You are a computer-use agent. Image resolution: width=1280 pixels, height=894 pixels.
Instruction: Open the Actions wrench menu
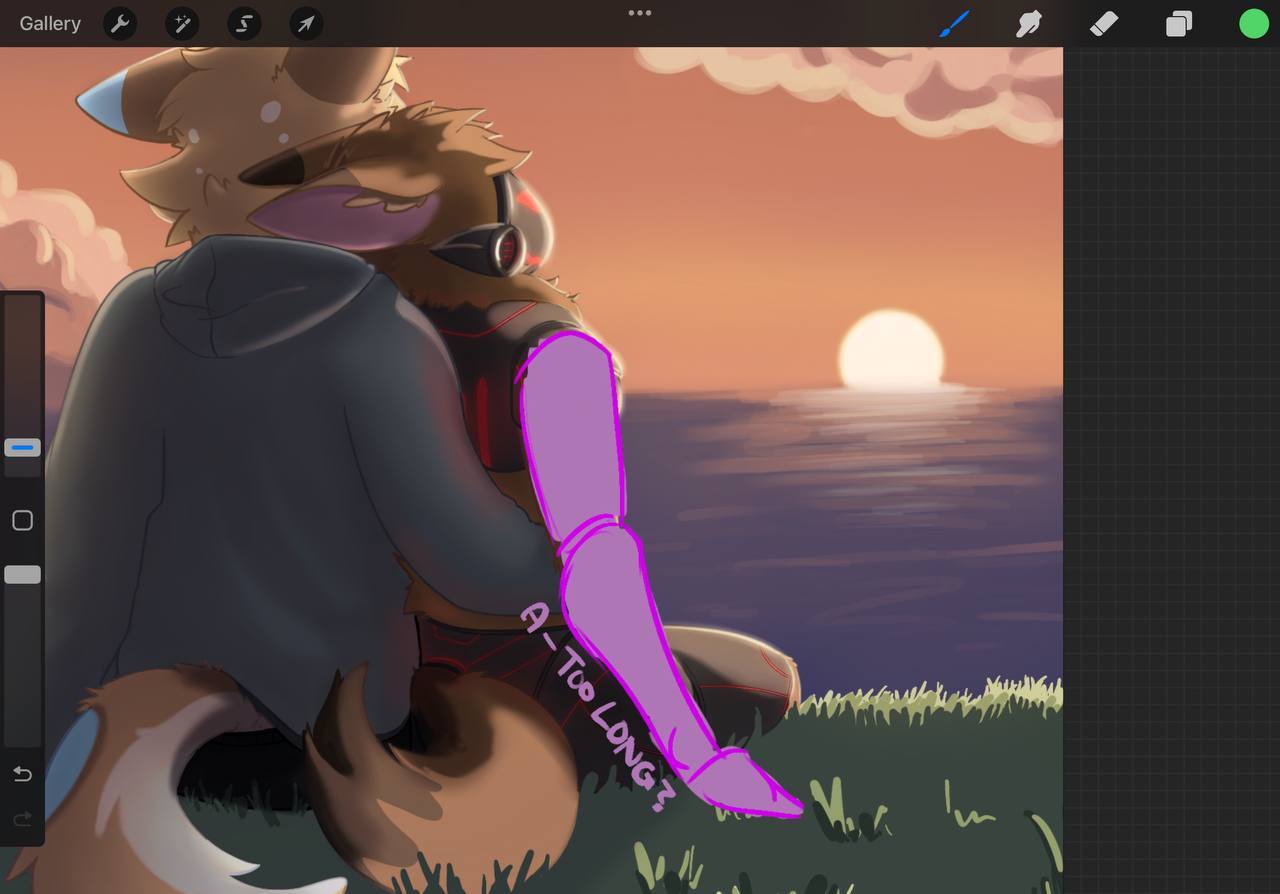click(120, 24)
